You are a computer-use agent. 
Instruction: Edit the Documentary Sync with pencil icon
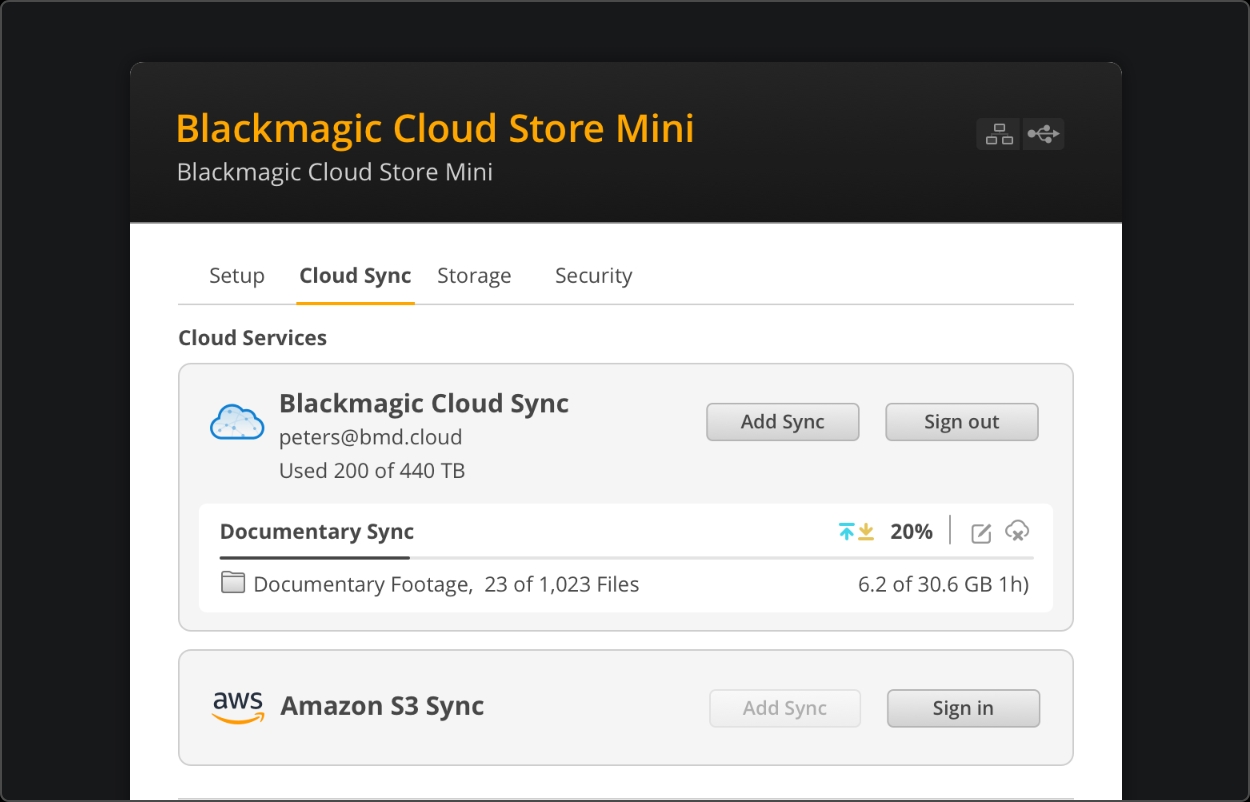982,533
